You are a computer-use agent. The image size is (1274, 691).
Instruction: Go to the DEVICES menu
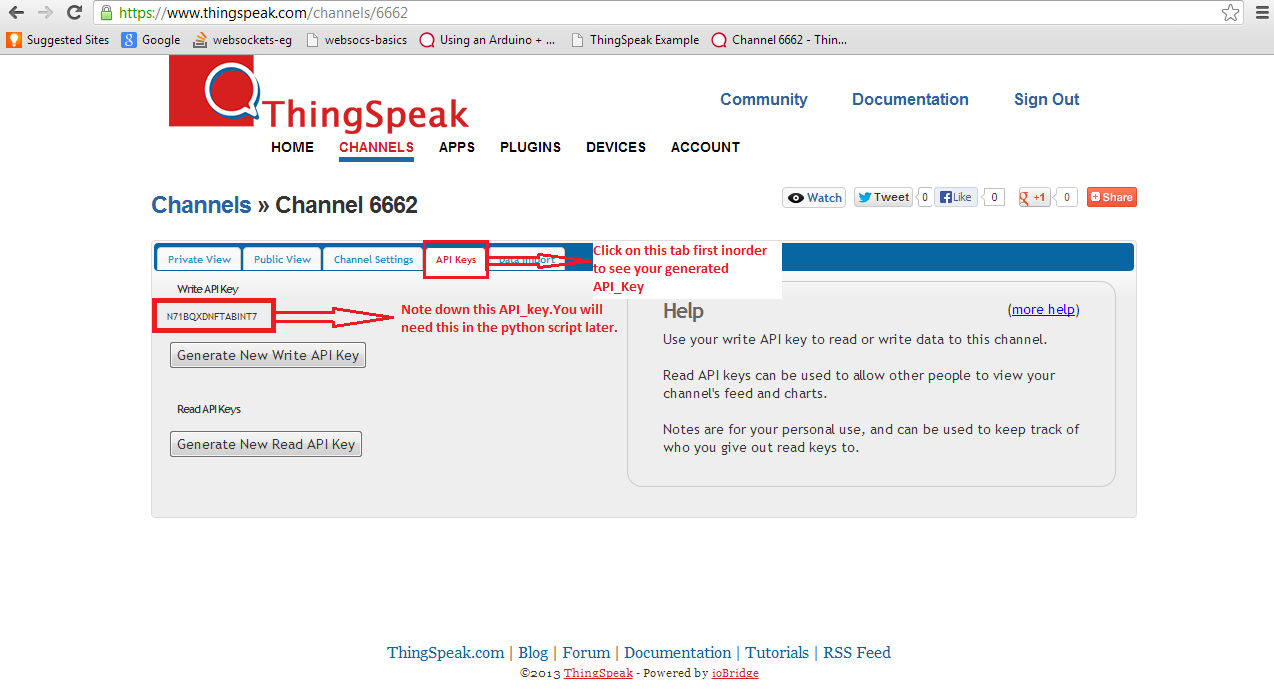pyautogui.click(x=615, y=147)
